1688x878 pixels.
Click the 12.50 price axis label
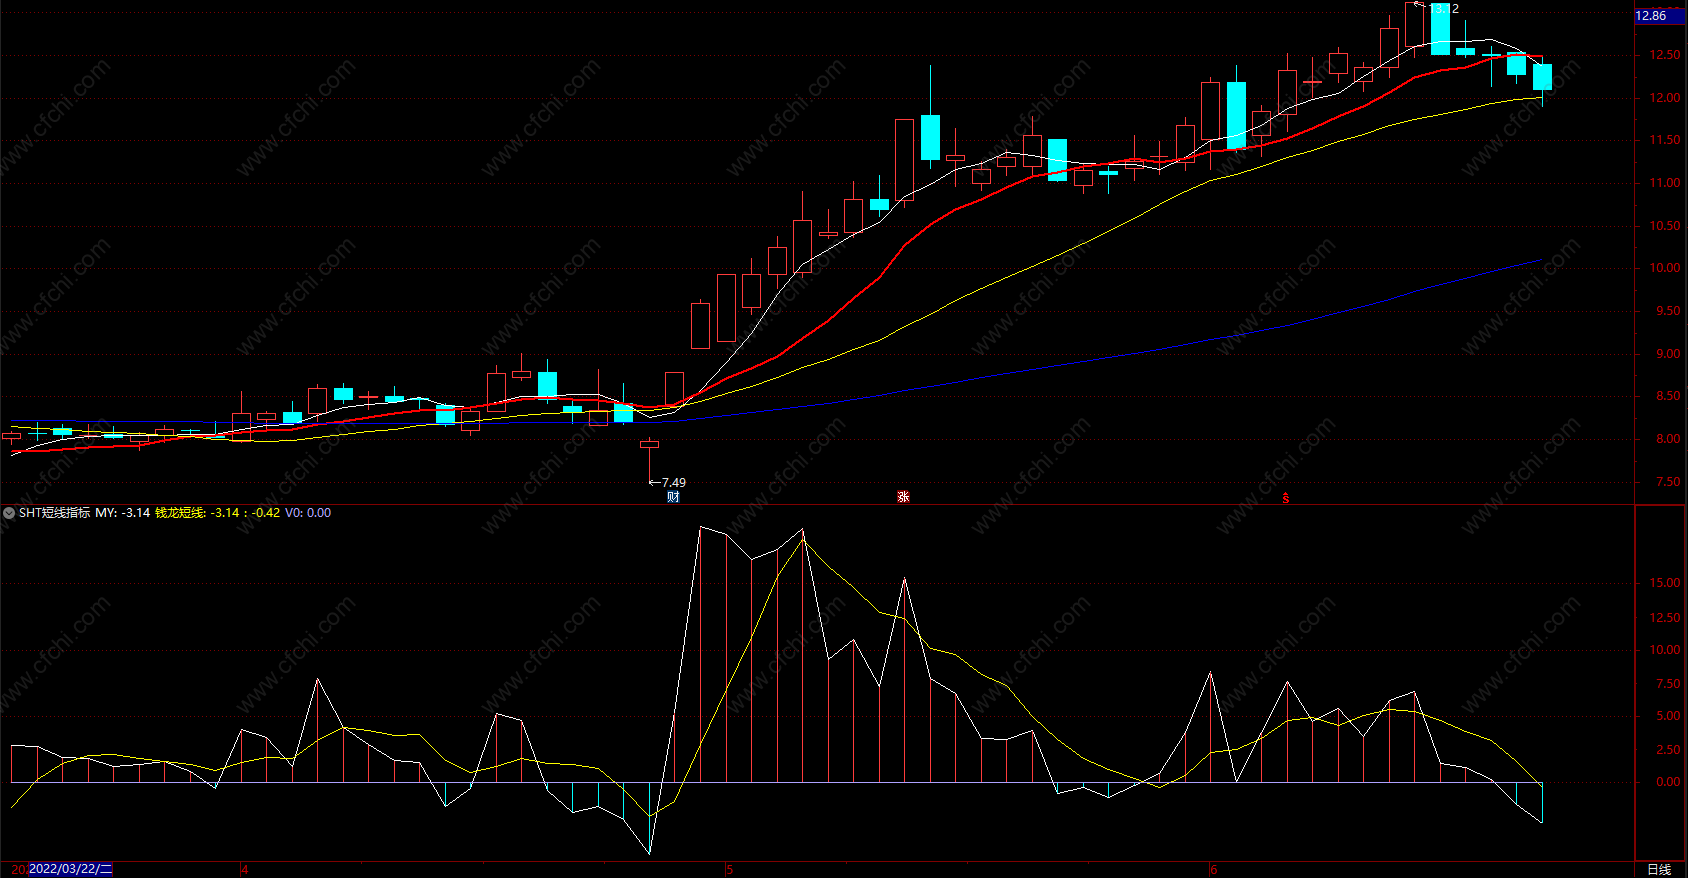click(x=1665, y=55)
